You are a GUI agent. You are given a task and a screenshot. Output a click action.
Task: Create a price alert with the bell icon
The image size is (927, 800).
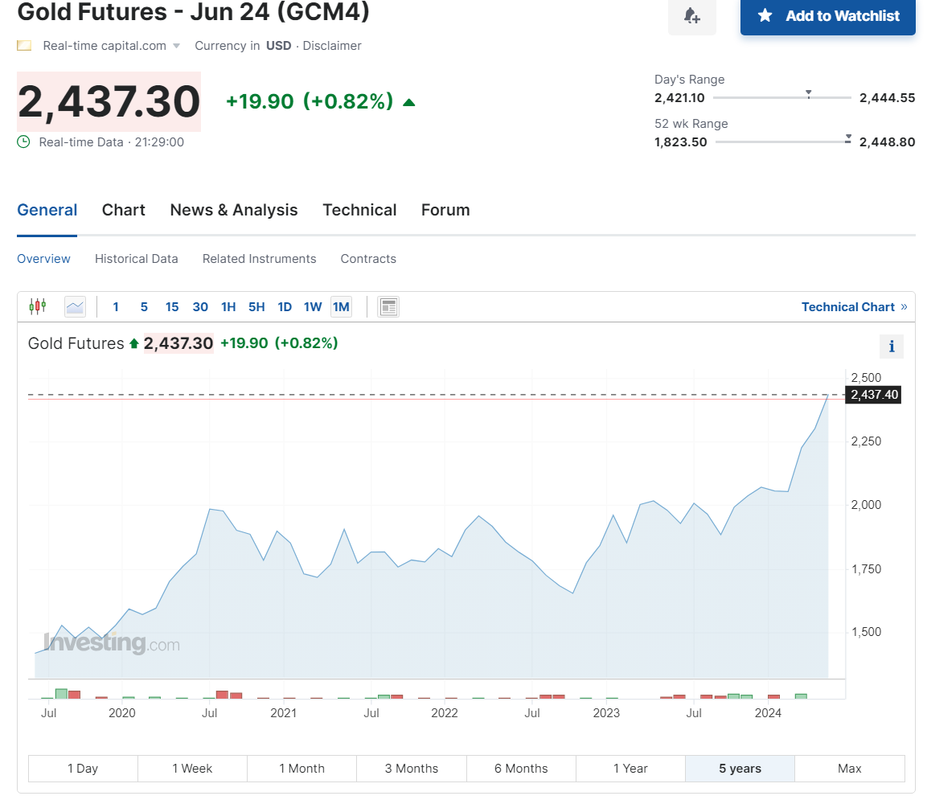[x=692, y=16]
